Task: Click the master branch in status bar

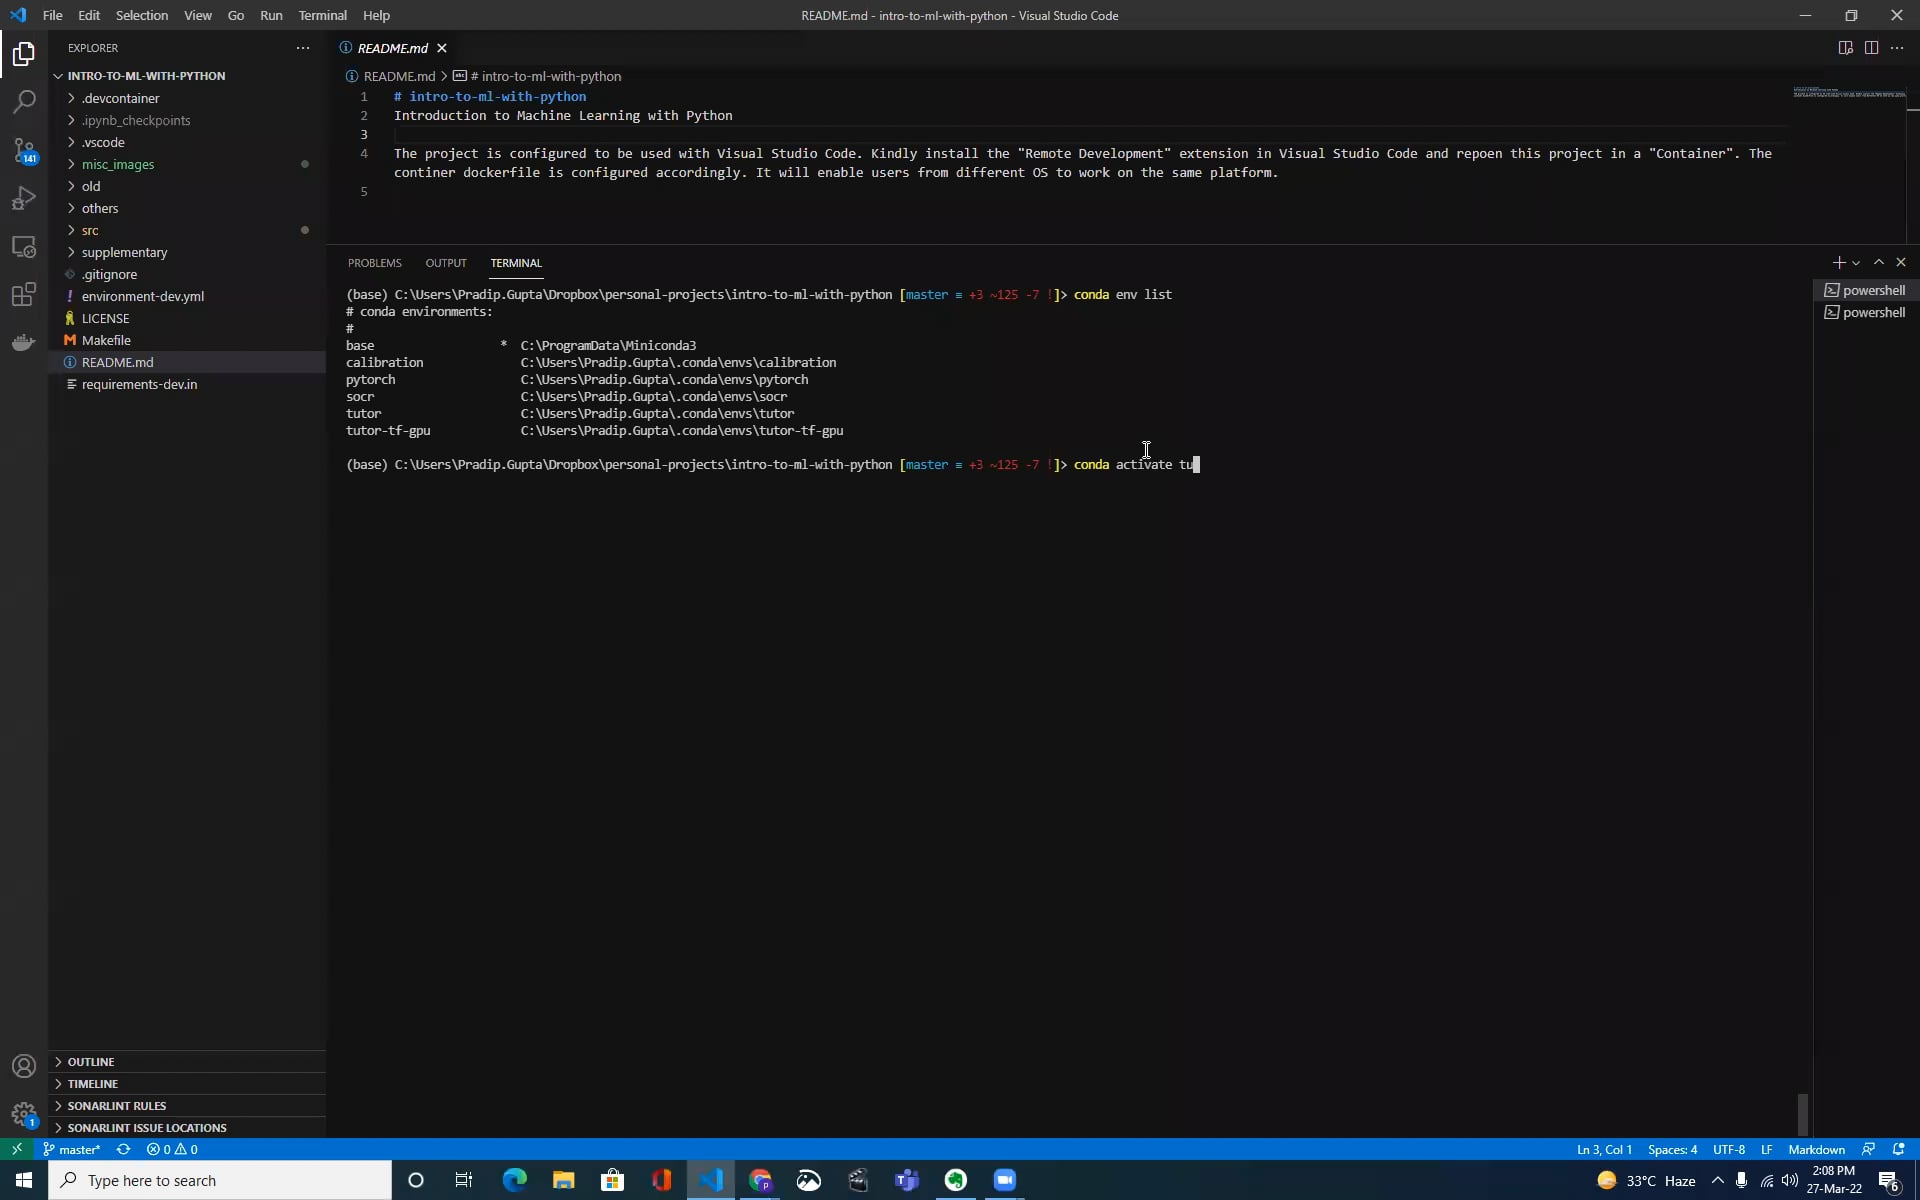Action: click(71, 1149)
